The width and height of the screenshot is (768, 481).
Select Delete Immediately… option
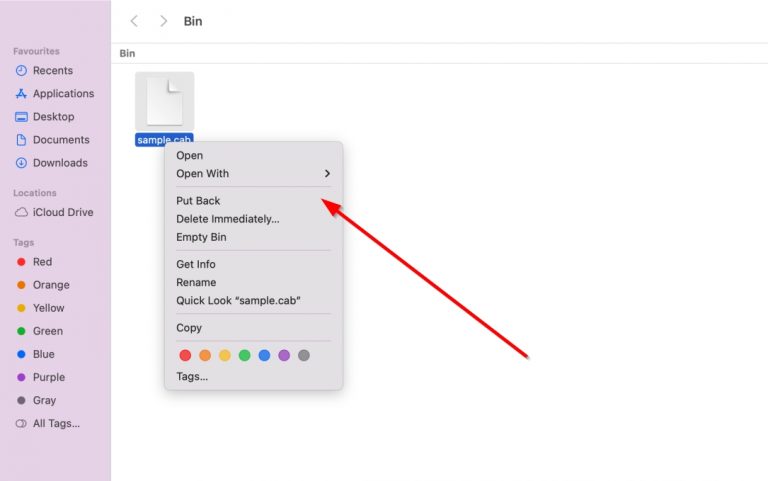coord(227,219)
